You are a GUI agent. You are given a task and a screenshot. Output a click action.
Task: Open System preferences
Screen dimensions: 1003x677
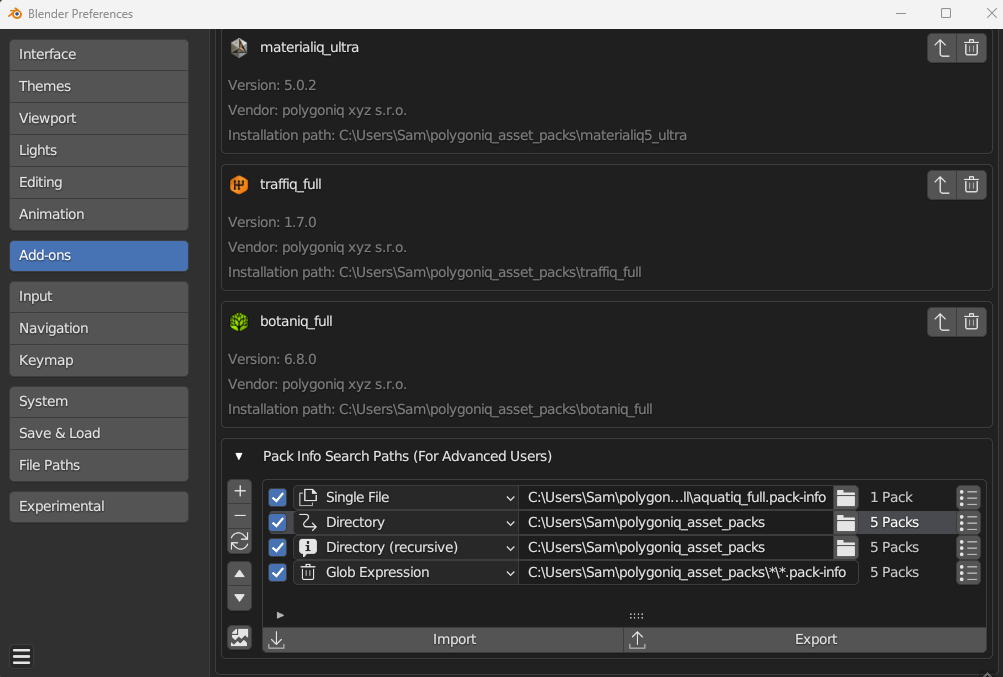click(99, 401)
